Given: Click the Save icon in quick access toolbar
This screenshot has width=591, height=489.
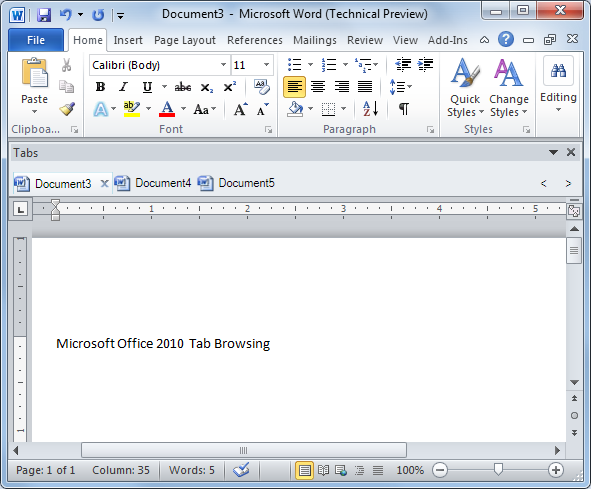Looking at the screenshot, I should click(44, 15).
